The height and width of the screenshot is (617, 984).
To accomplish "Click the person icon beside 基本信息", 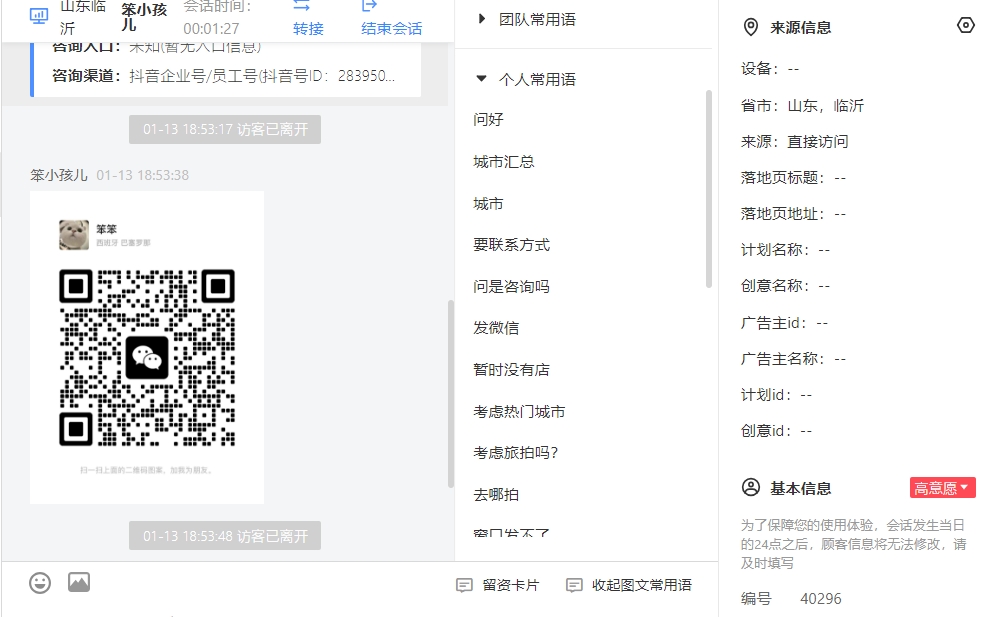I will click(x=751, y=488).
